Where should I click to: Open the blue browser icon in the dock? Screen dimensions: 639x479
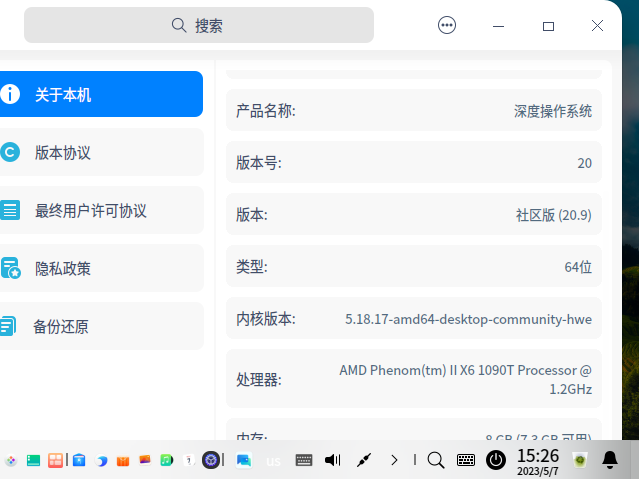(x=101, y=461)
